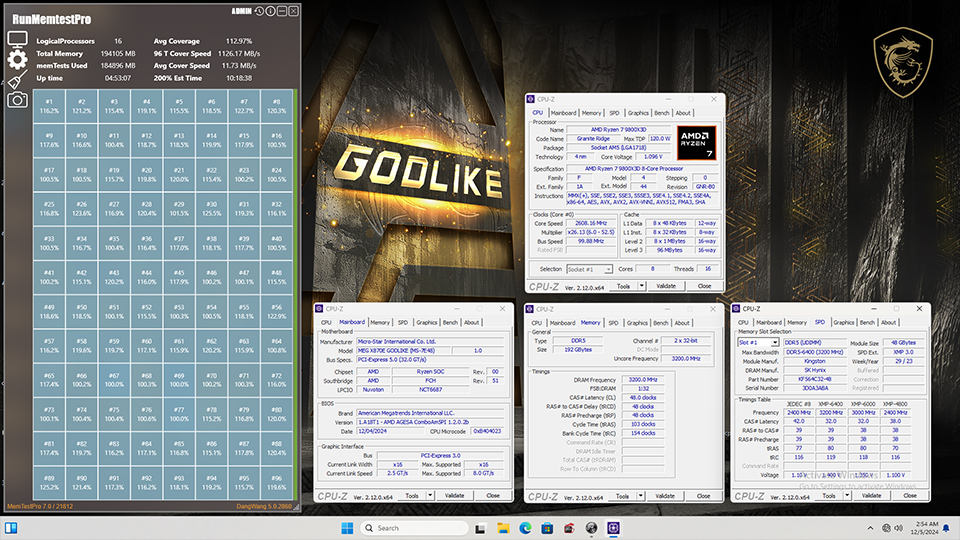Click the broom cleanup icon
Viewport: 960px width, 540px height.
(x=17, y=80)
